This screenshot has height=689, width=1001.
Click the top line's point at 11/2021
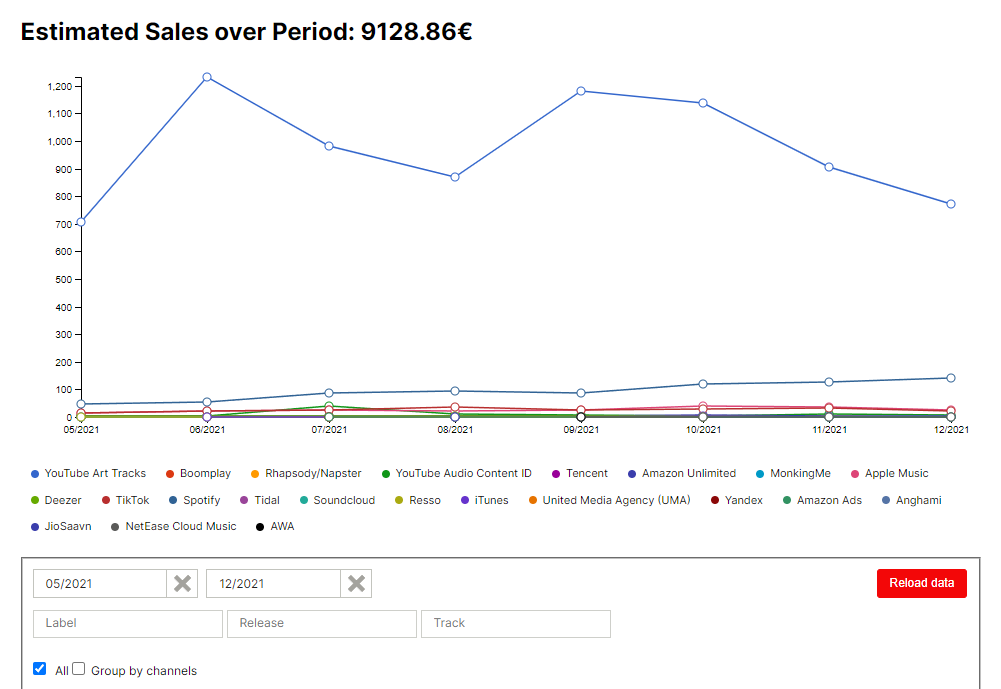tap(829, 167)
